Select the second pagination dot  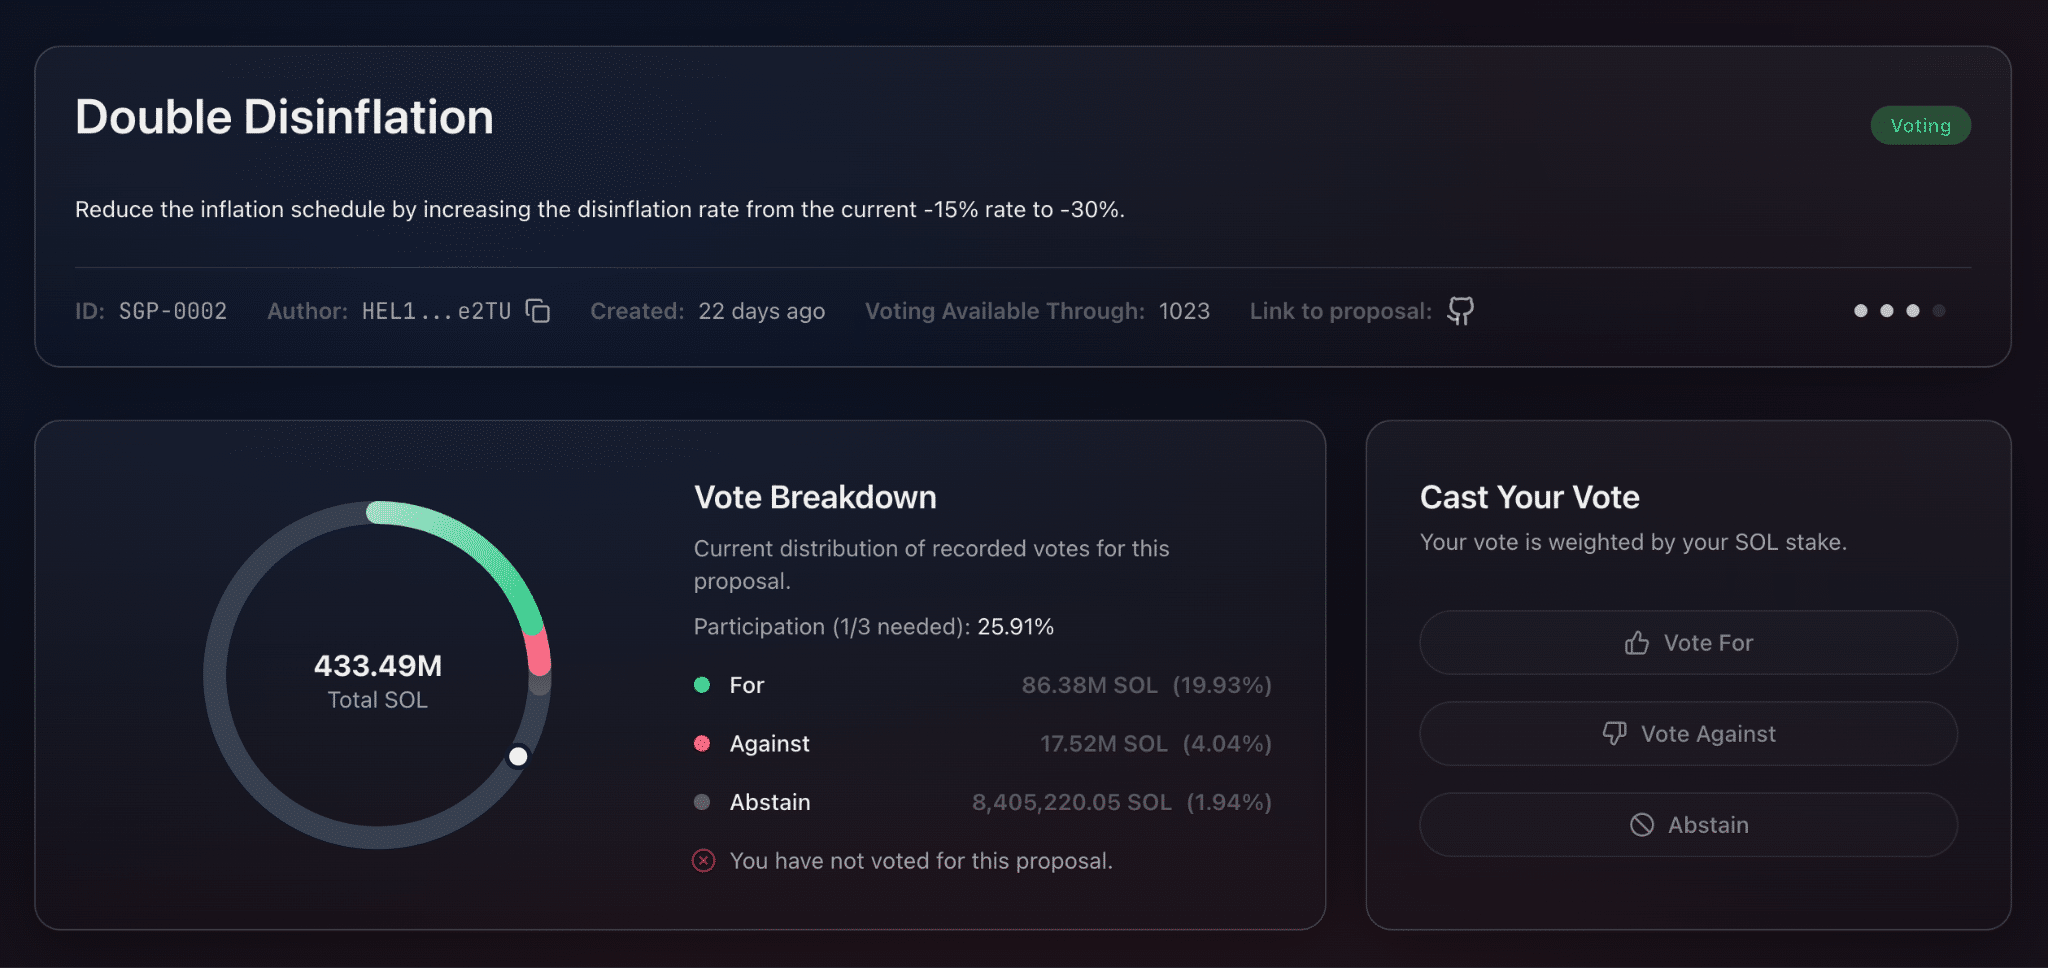(x=1887, y=311)
